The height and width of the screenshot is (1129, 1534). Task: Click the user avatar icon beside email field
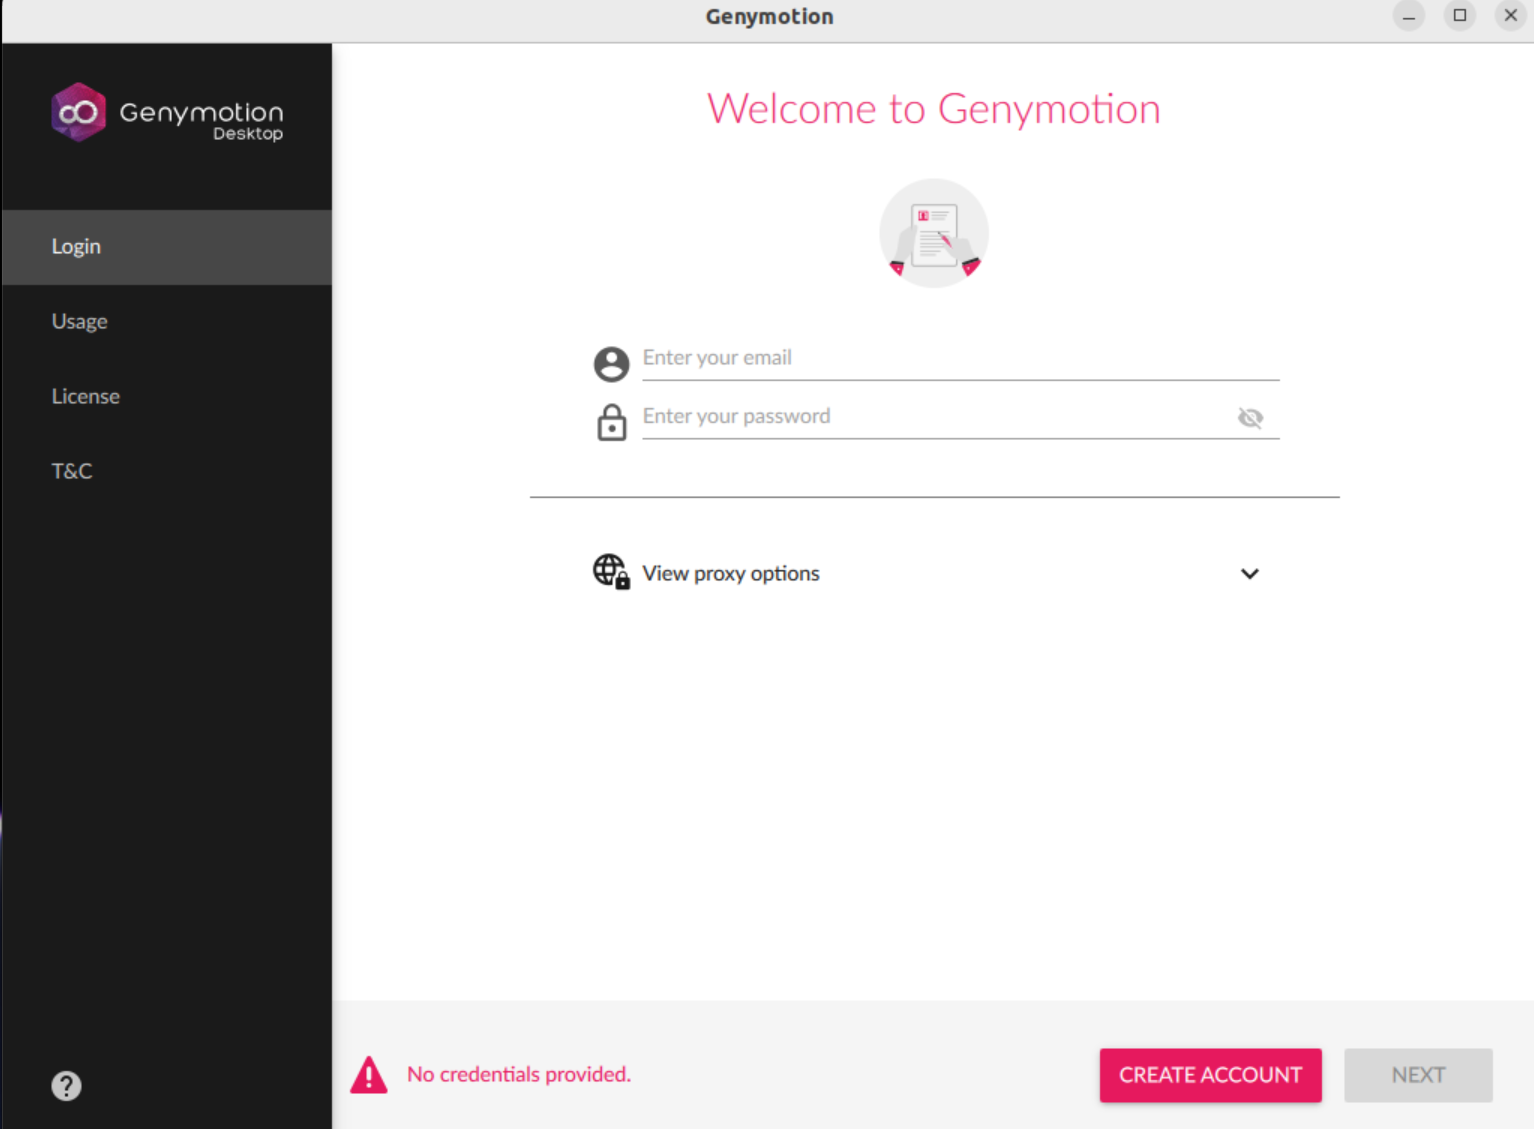coord(611,363)
